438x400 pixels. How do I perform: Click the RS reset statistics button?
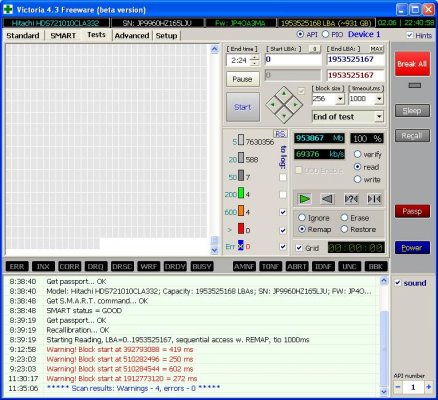click(280, 134)
